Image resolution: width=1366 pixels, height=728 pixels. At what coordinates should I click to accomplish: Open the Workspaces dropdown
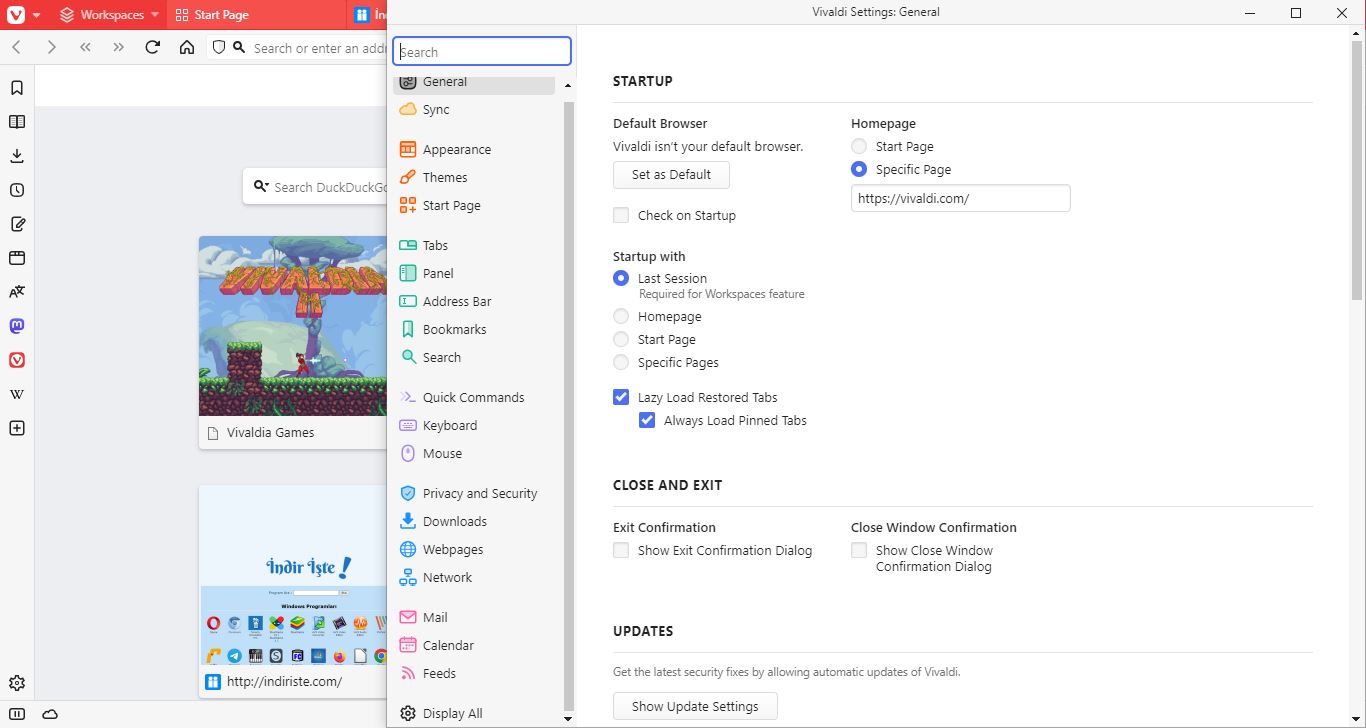[x=109, y=15]
